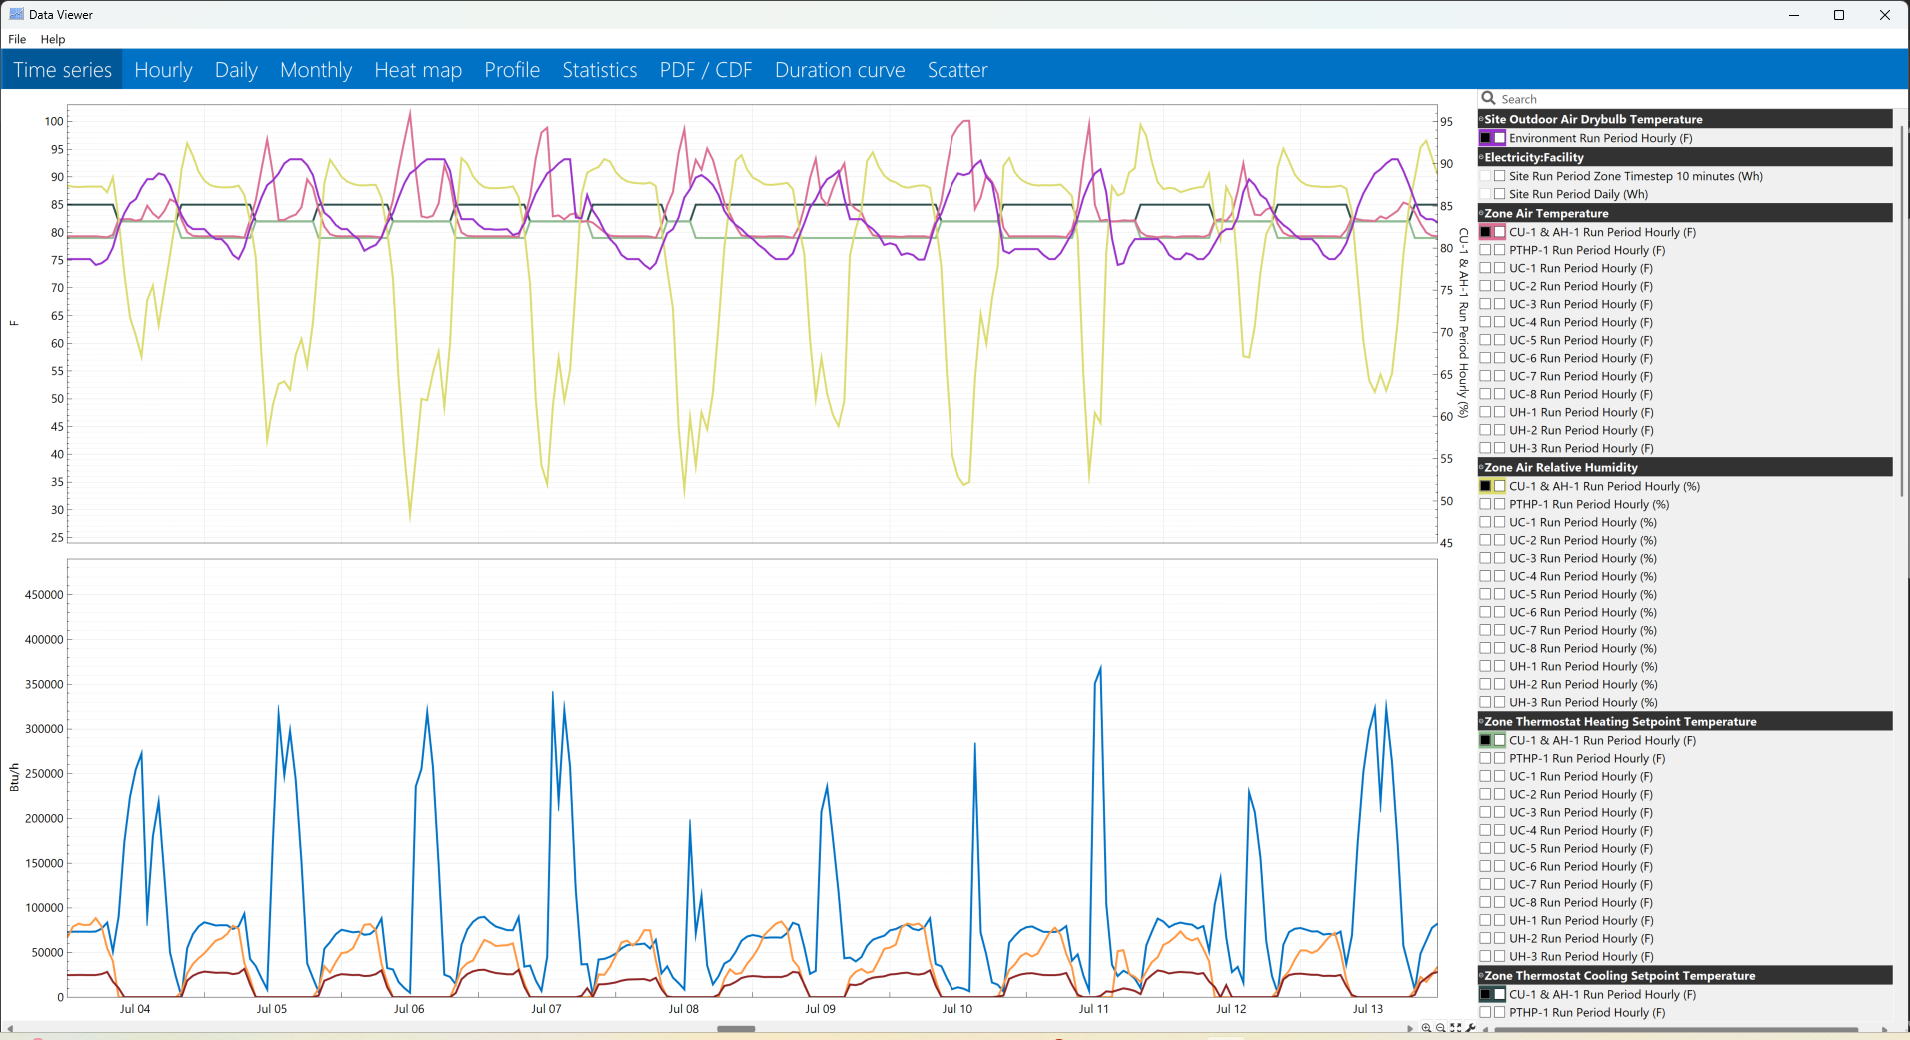The image size is (1910, 1040).
Task: Toggle Site Run Period Daily (Wh) checkbox
Action: 1499,194
